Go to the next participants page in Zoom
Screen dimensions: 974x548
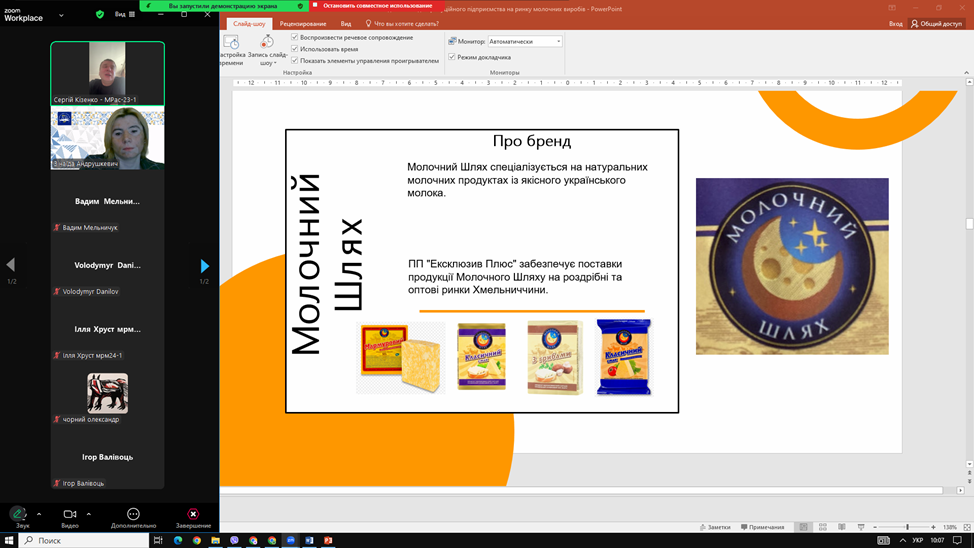204,266
